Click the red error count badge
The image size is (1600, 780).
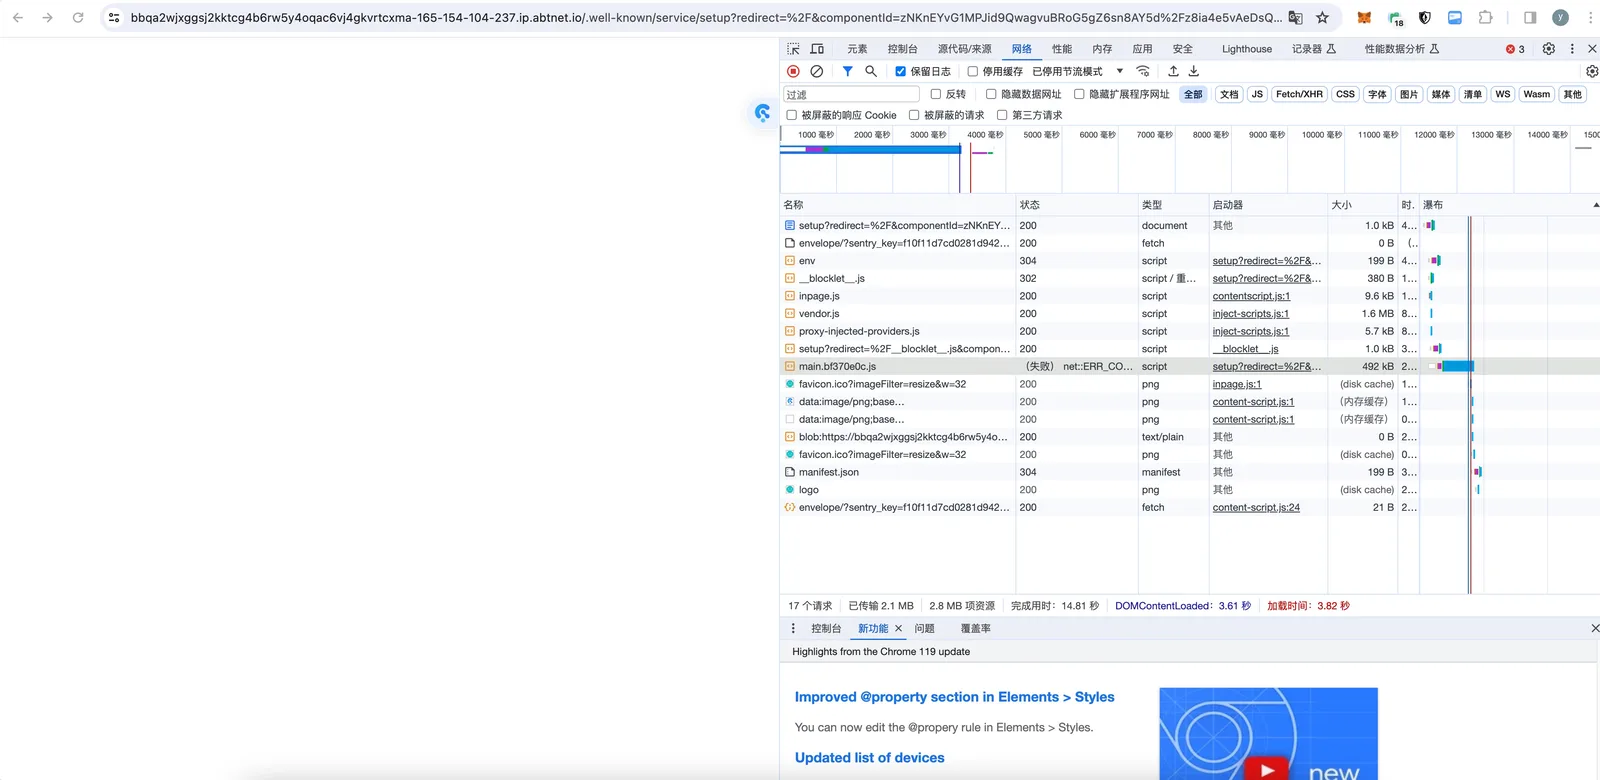pos(1515,49)
